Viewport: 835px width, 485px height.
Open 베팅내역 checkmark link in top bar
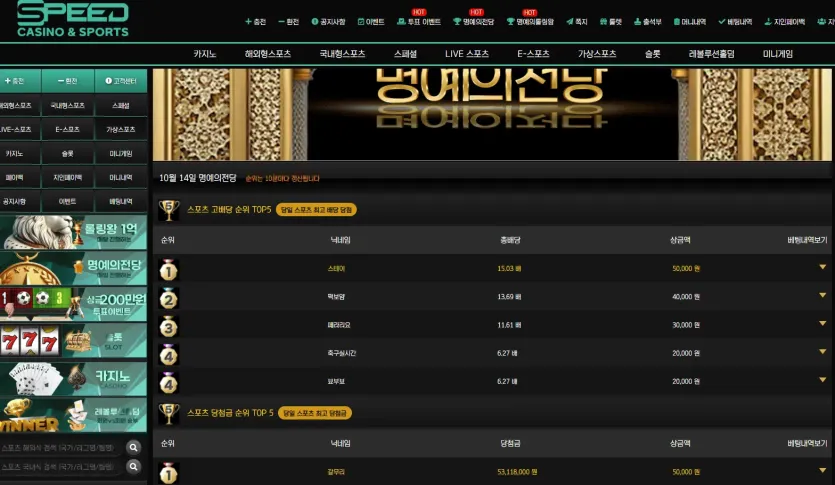click(735, 22)
